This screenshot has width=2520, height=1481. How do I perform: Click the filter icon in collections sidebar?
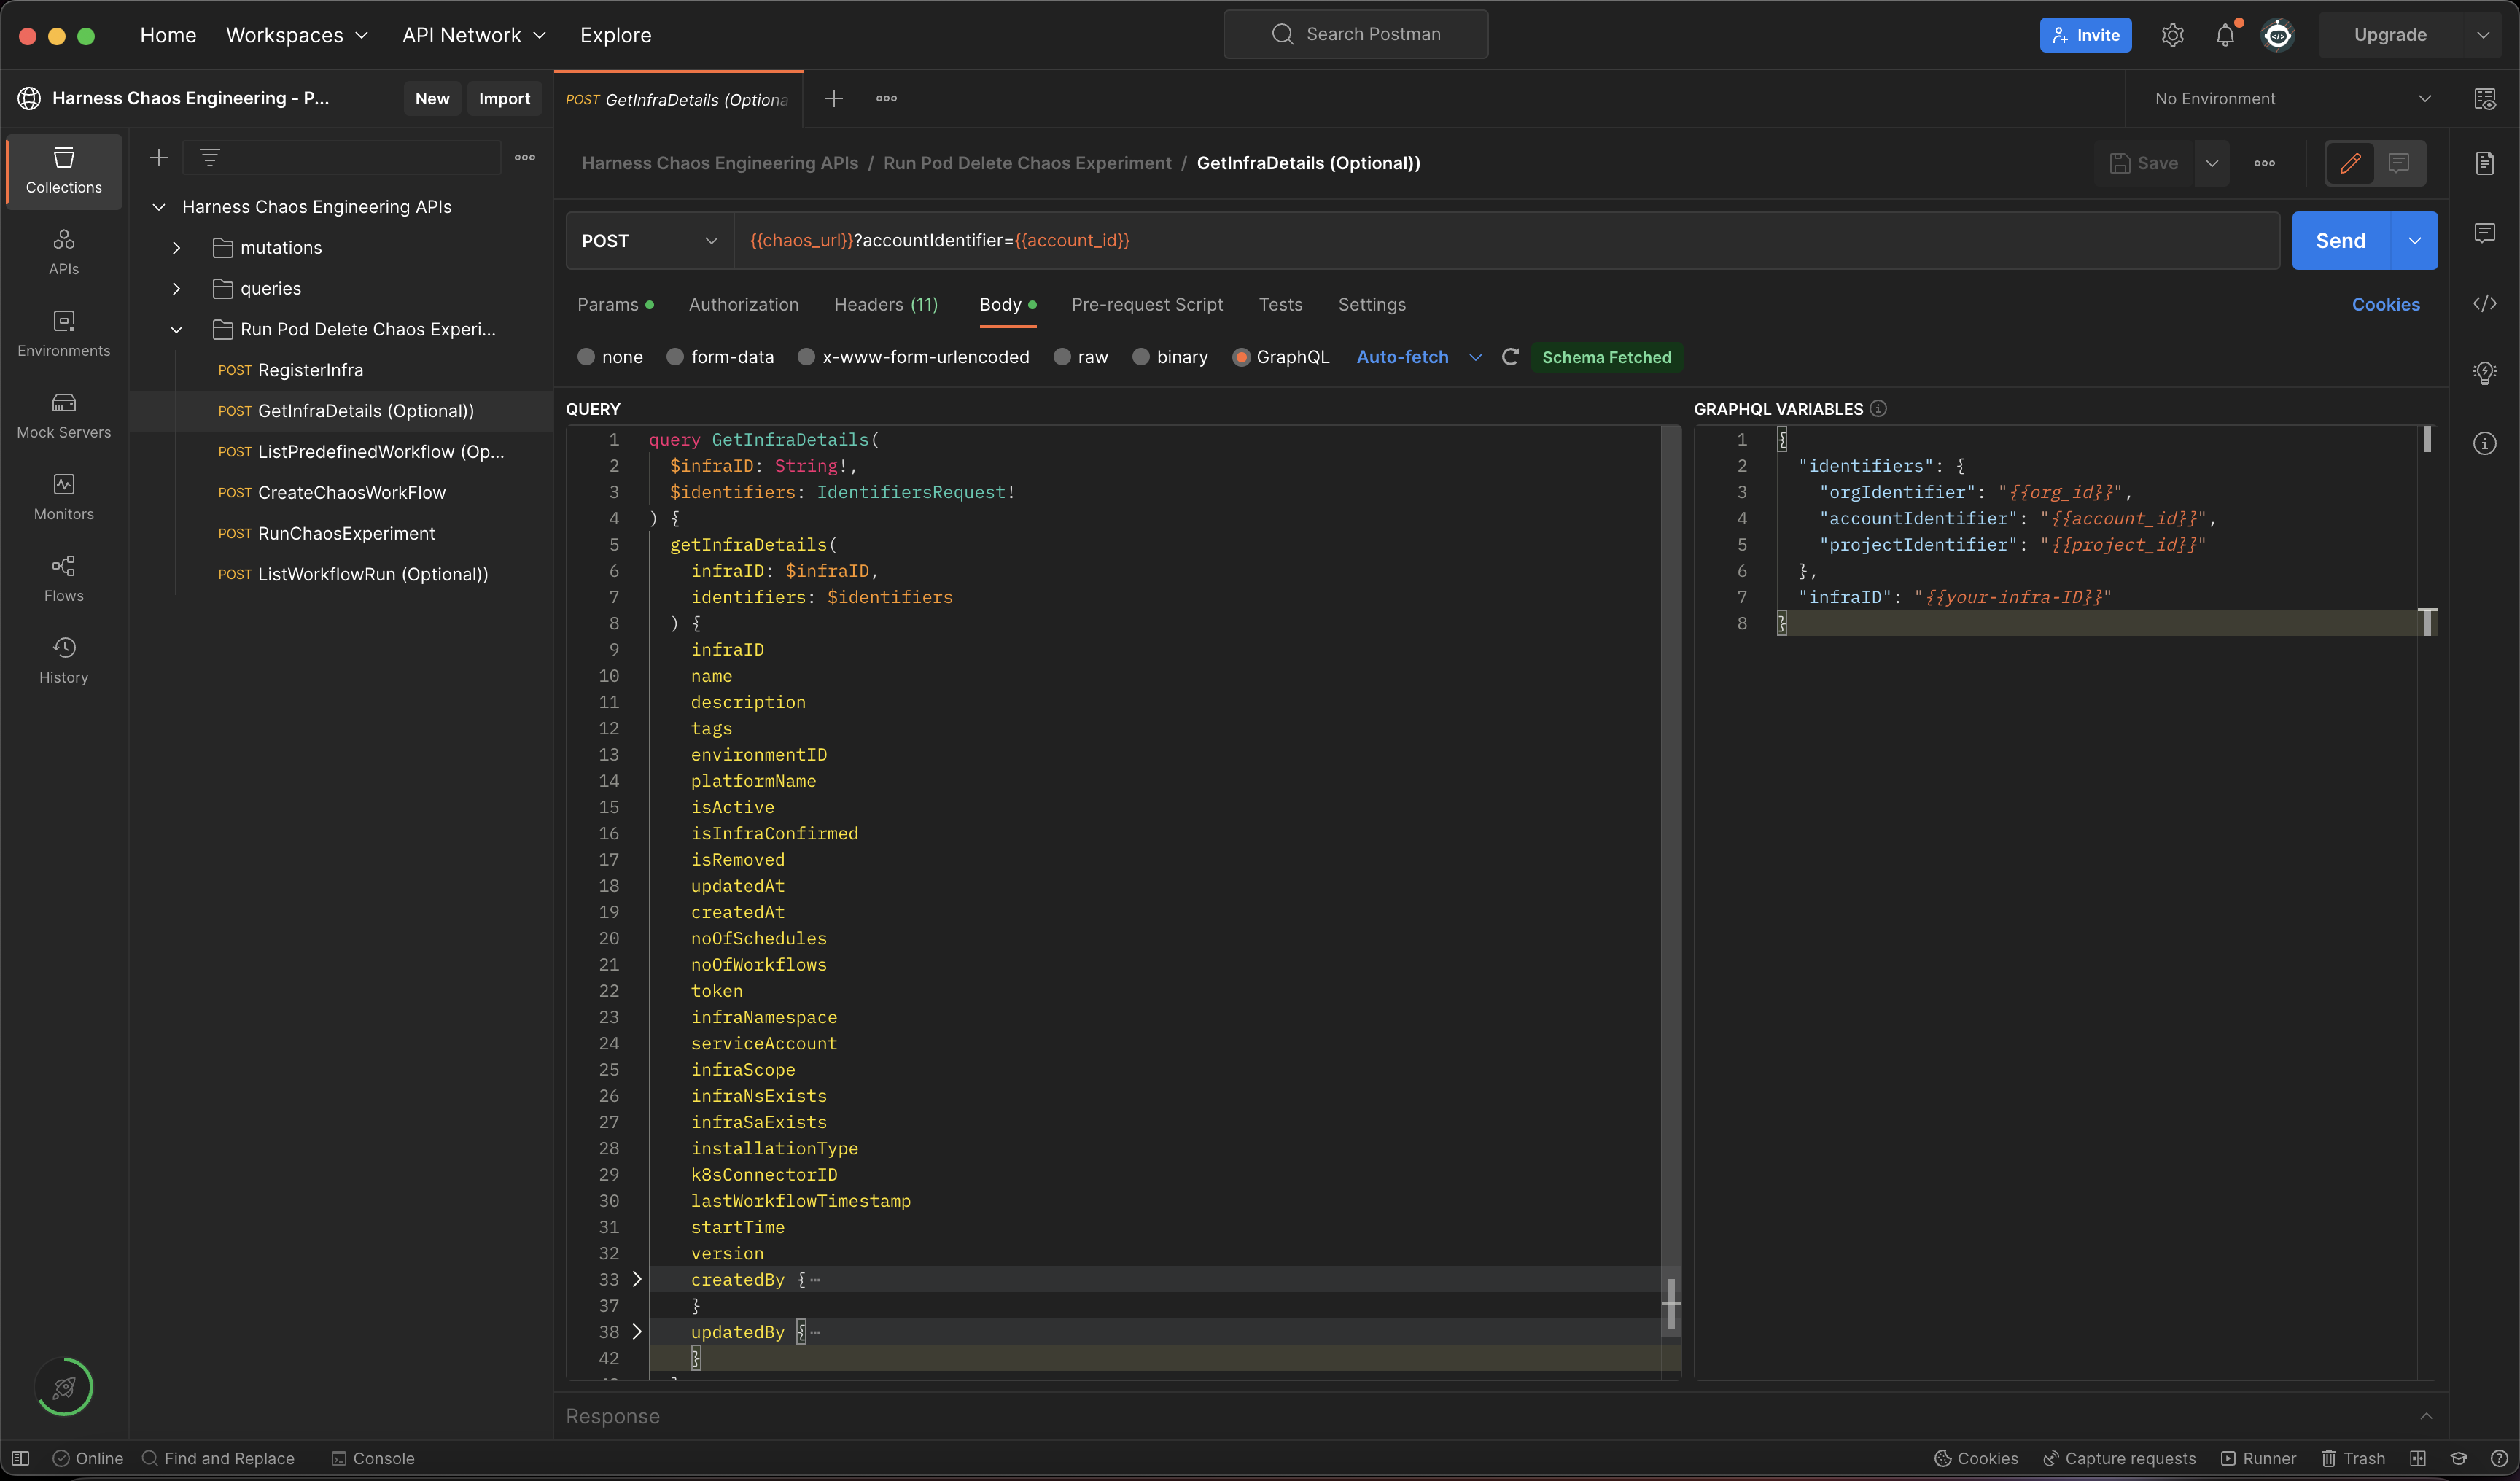(209, 157)
